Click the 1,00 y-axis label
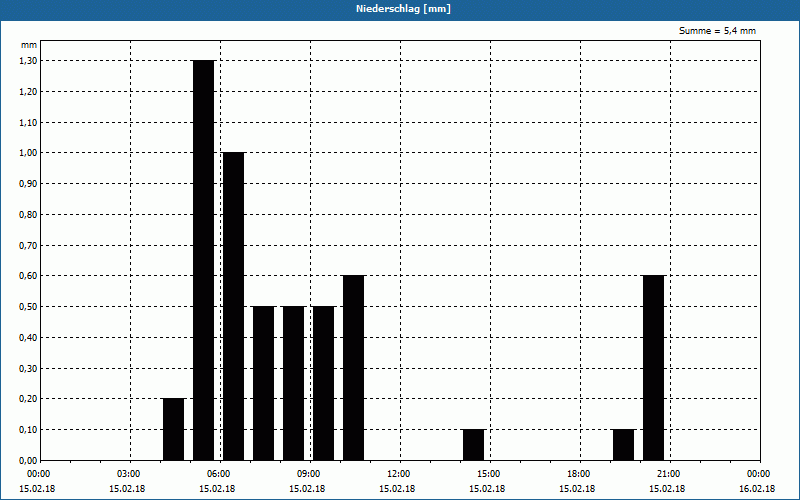800x500 pixels. [28, 153]
